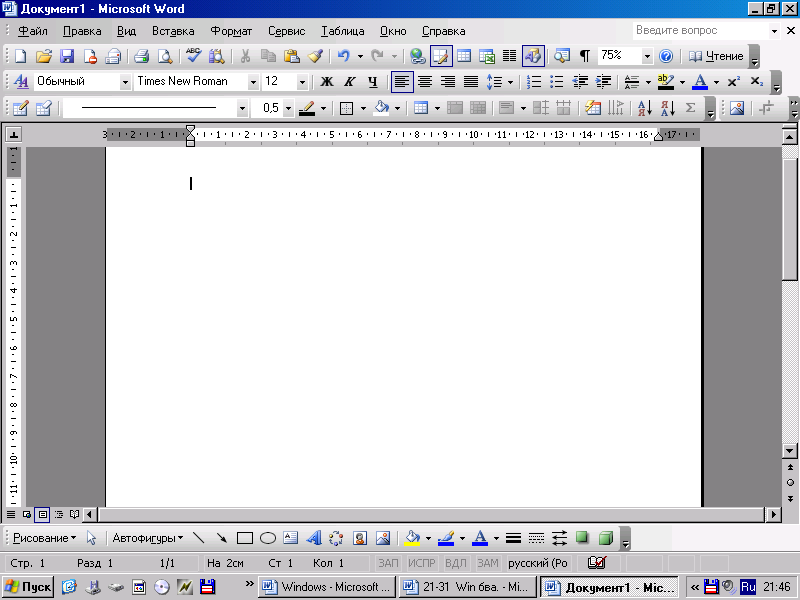Open the Правка menu
The height and width of the screenshot is (600, 800).
[x=82, y=31]
